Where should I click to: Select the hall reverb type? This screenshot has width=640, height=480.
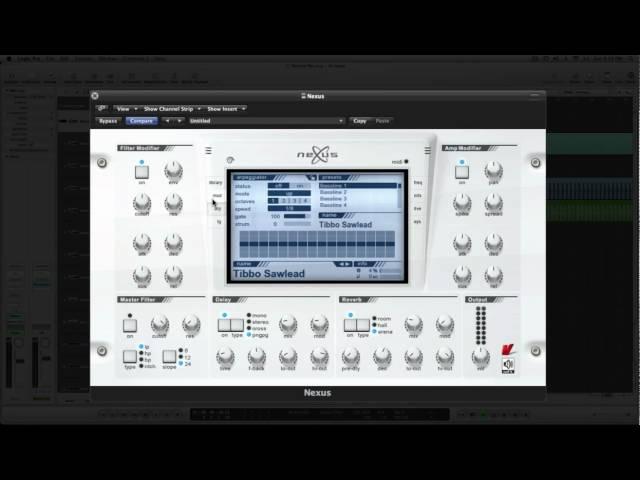tap(380, 325)
